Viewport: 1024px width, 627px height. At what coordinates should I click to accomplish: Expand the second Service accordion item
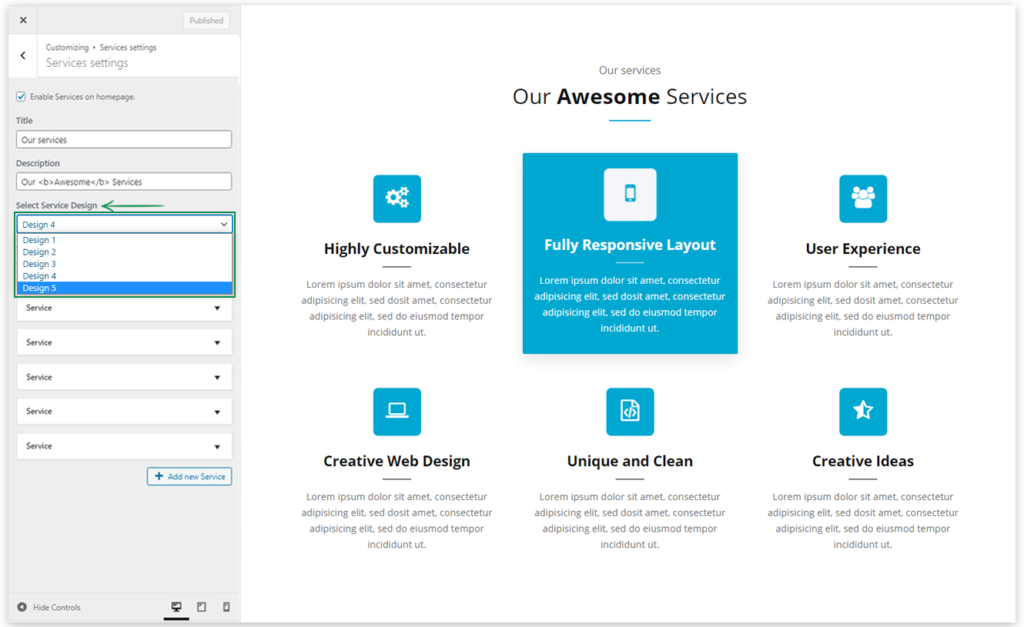124,342
